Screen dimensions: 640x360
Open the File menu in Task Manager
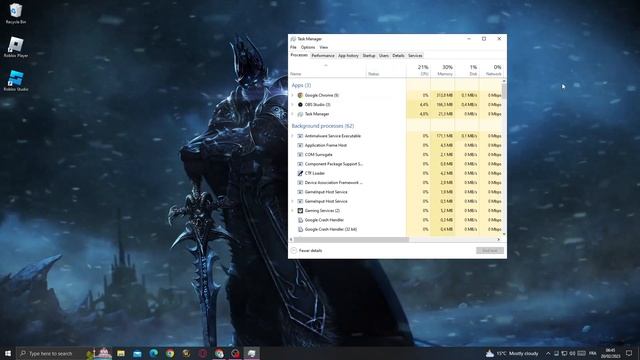coord(293,47)
